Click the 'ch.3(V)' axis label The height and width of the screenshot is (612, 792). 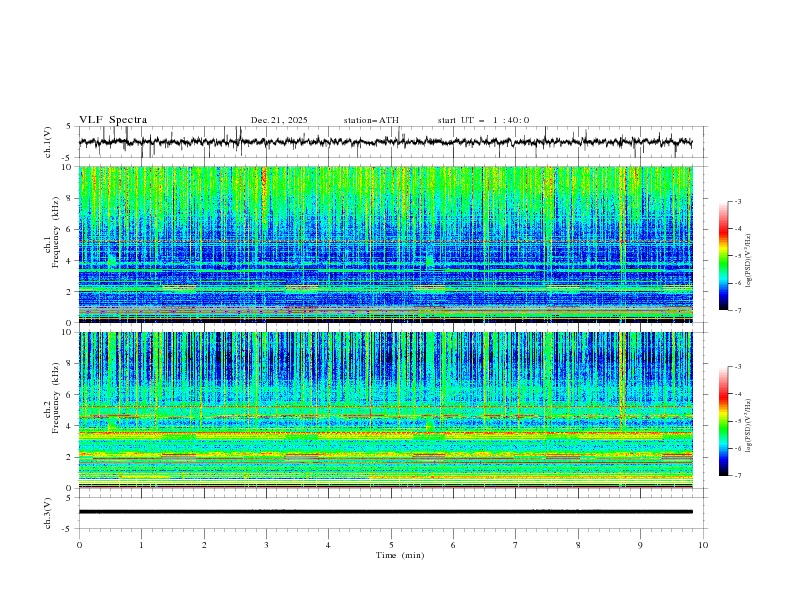pos(48,513)
